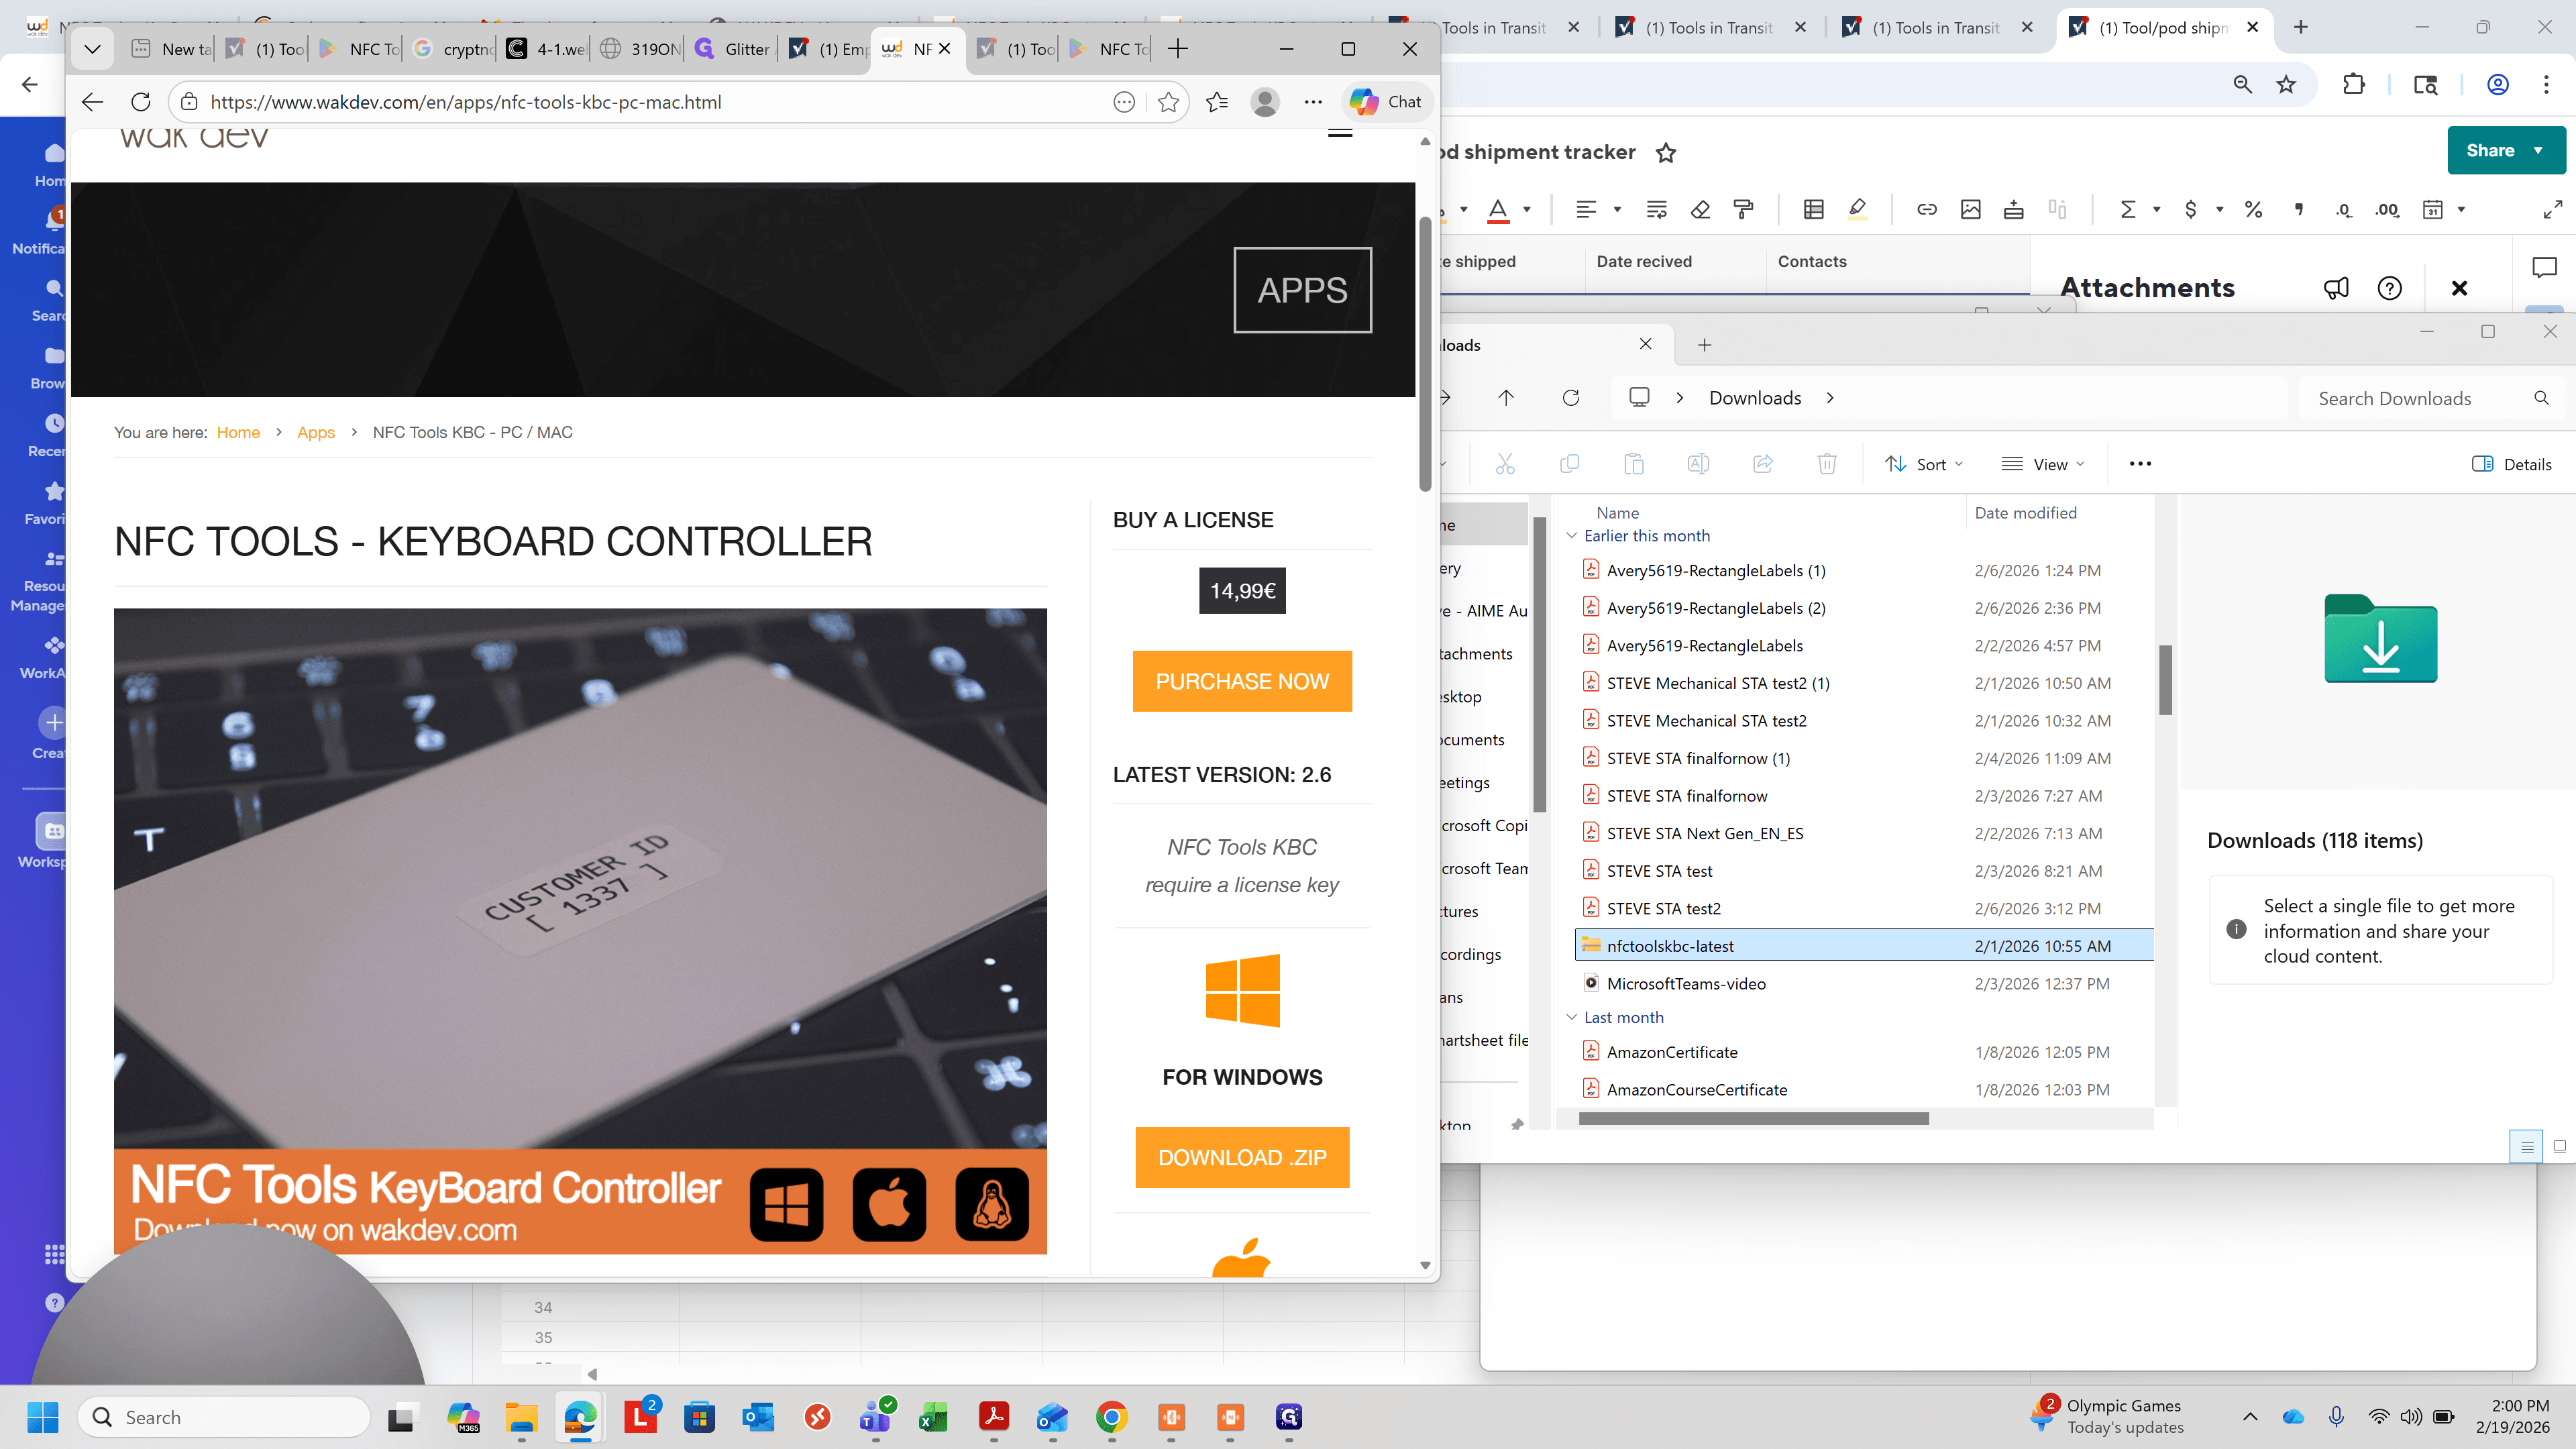Open Windows Start menu
Image resolution: width=2576 pixels, height=1449 pixels.
point(43,1417)
